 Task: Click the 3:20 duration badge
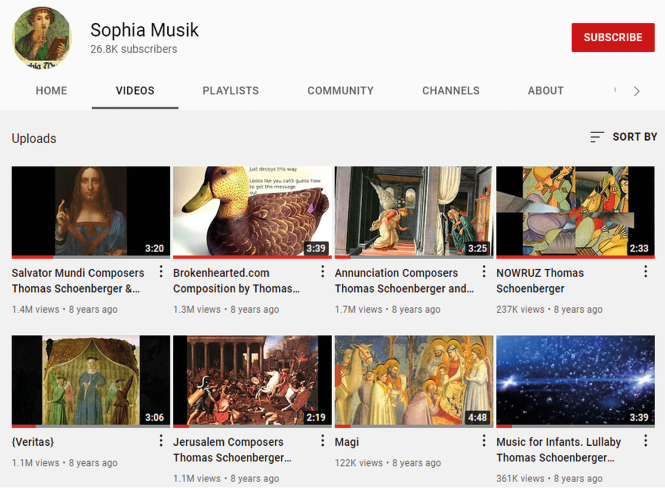[x=154, y=248]
